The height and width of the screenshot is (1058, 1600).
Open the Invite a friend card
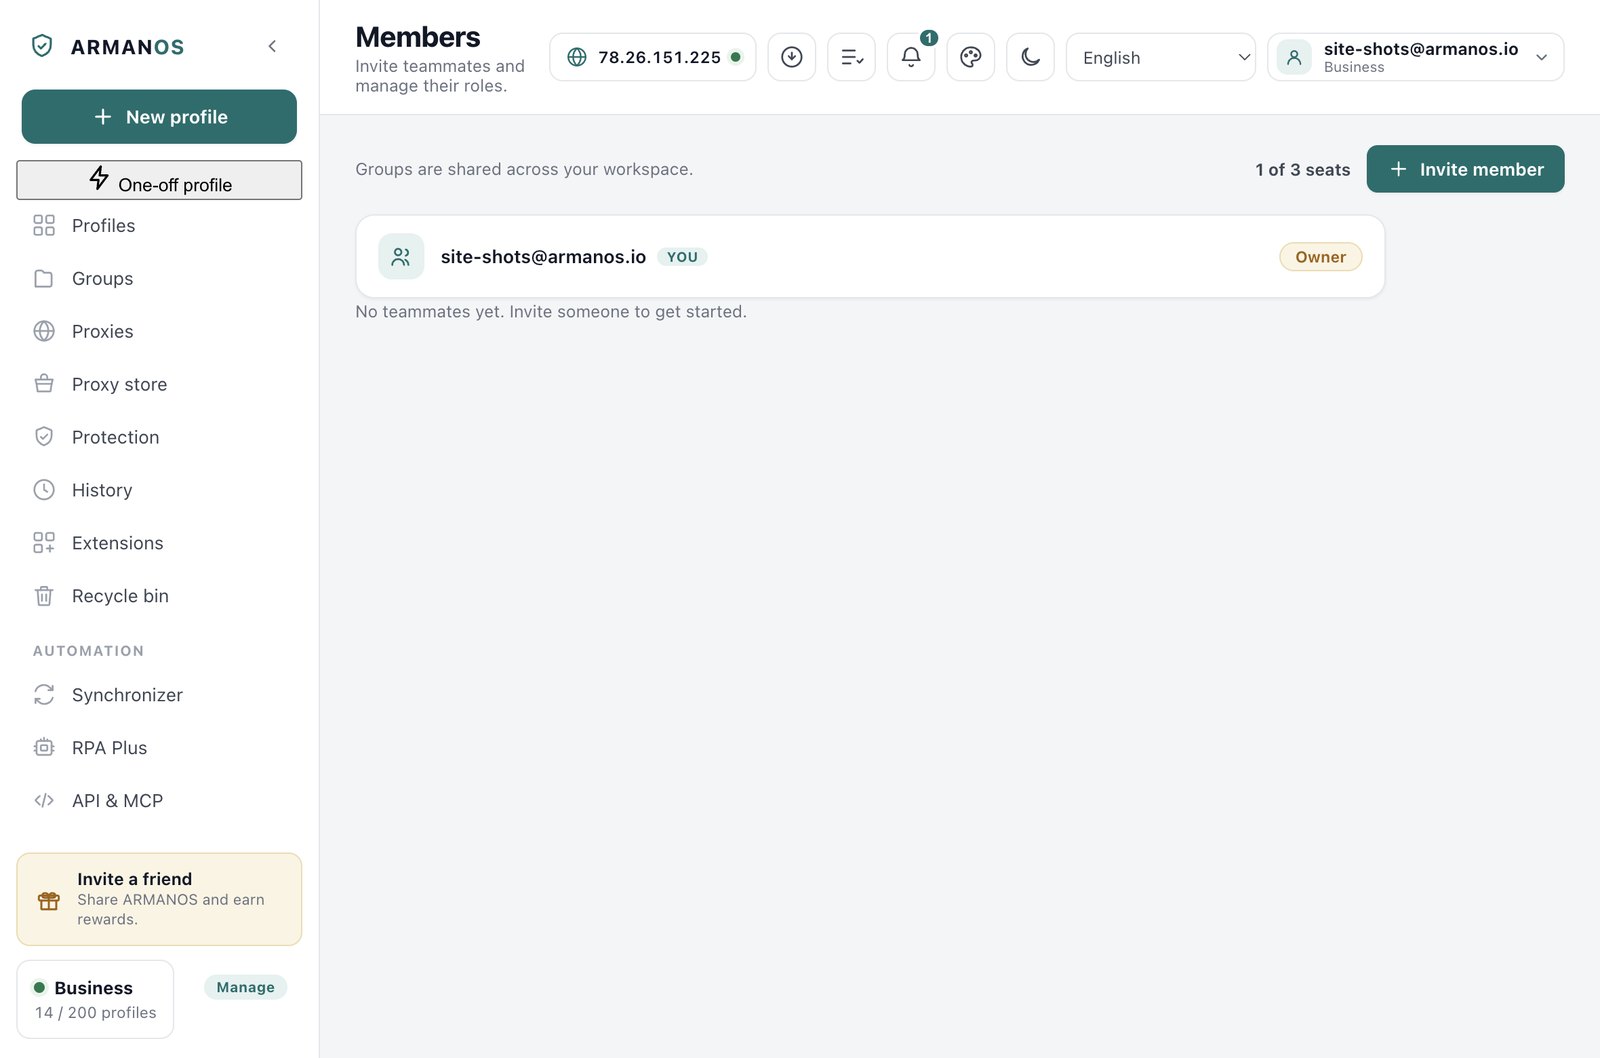click(159, 900)
